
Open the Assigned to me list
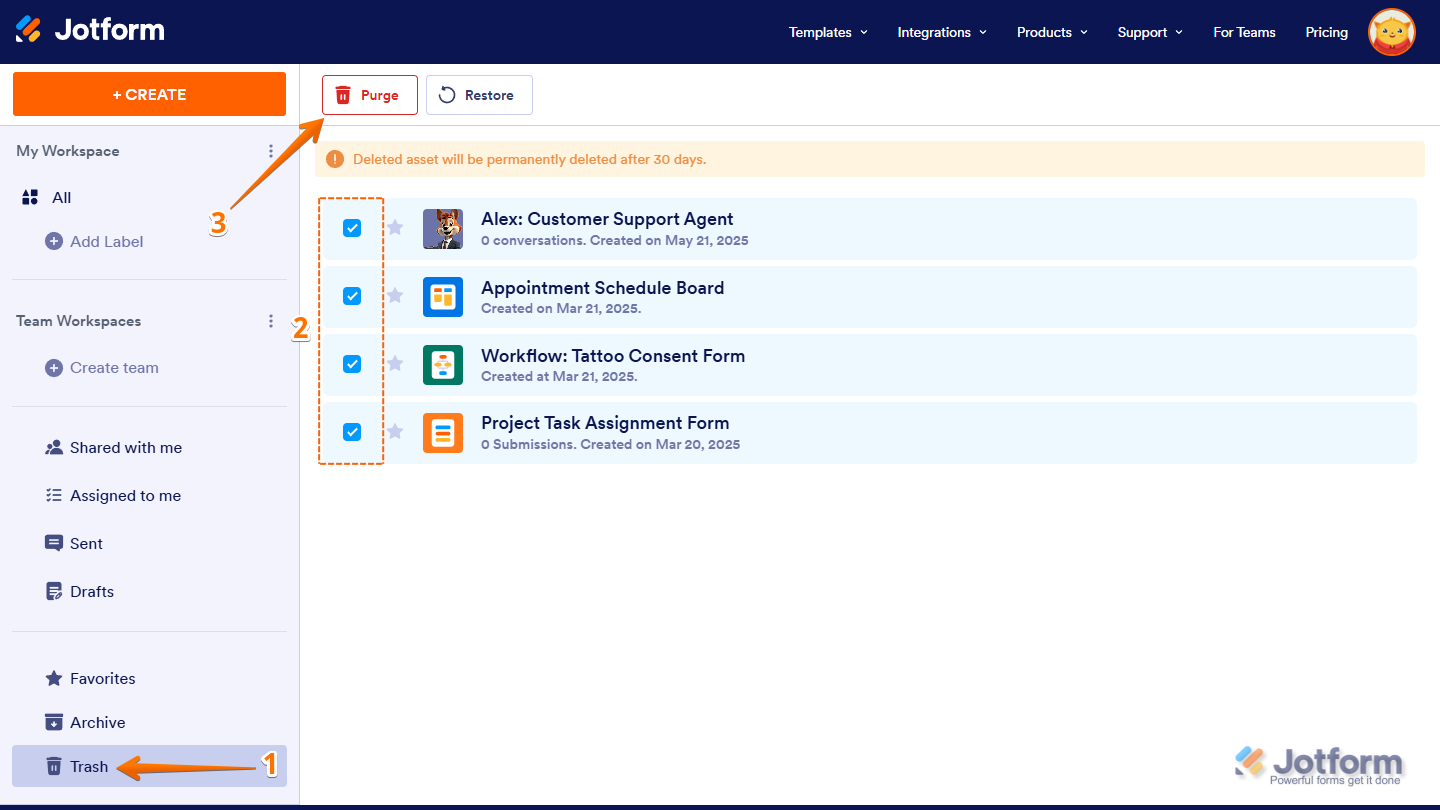coord(54,495)
